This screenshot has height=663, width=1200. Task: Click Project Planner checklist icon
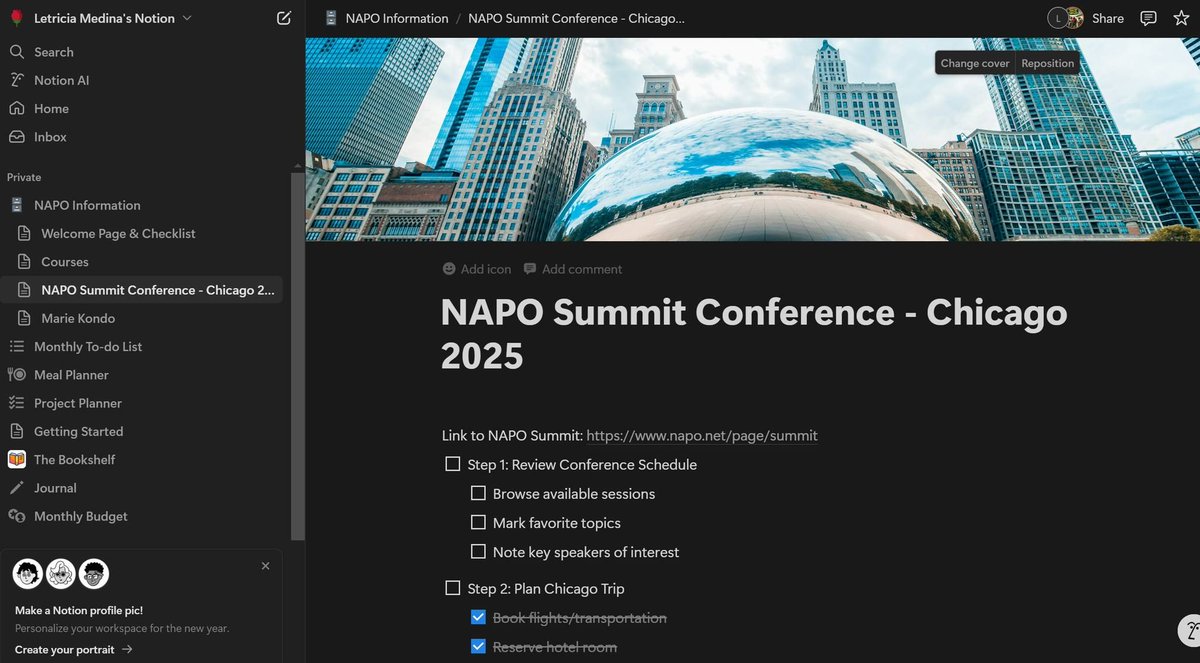(16, 403)
